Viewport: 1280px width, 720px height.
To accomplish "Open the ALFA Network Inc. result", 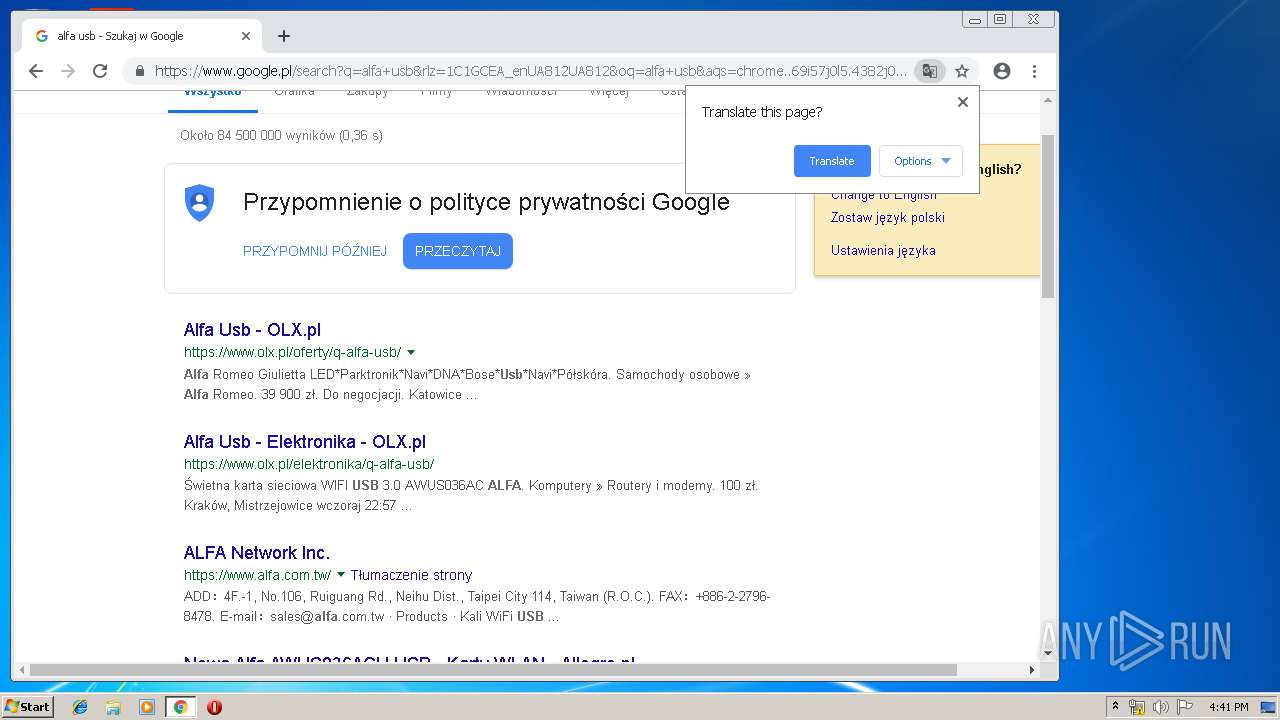I will point(257,553).
